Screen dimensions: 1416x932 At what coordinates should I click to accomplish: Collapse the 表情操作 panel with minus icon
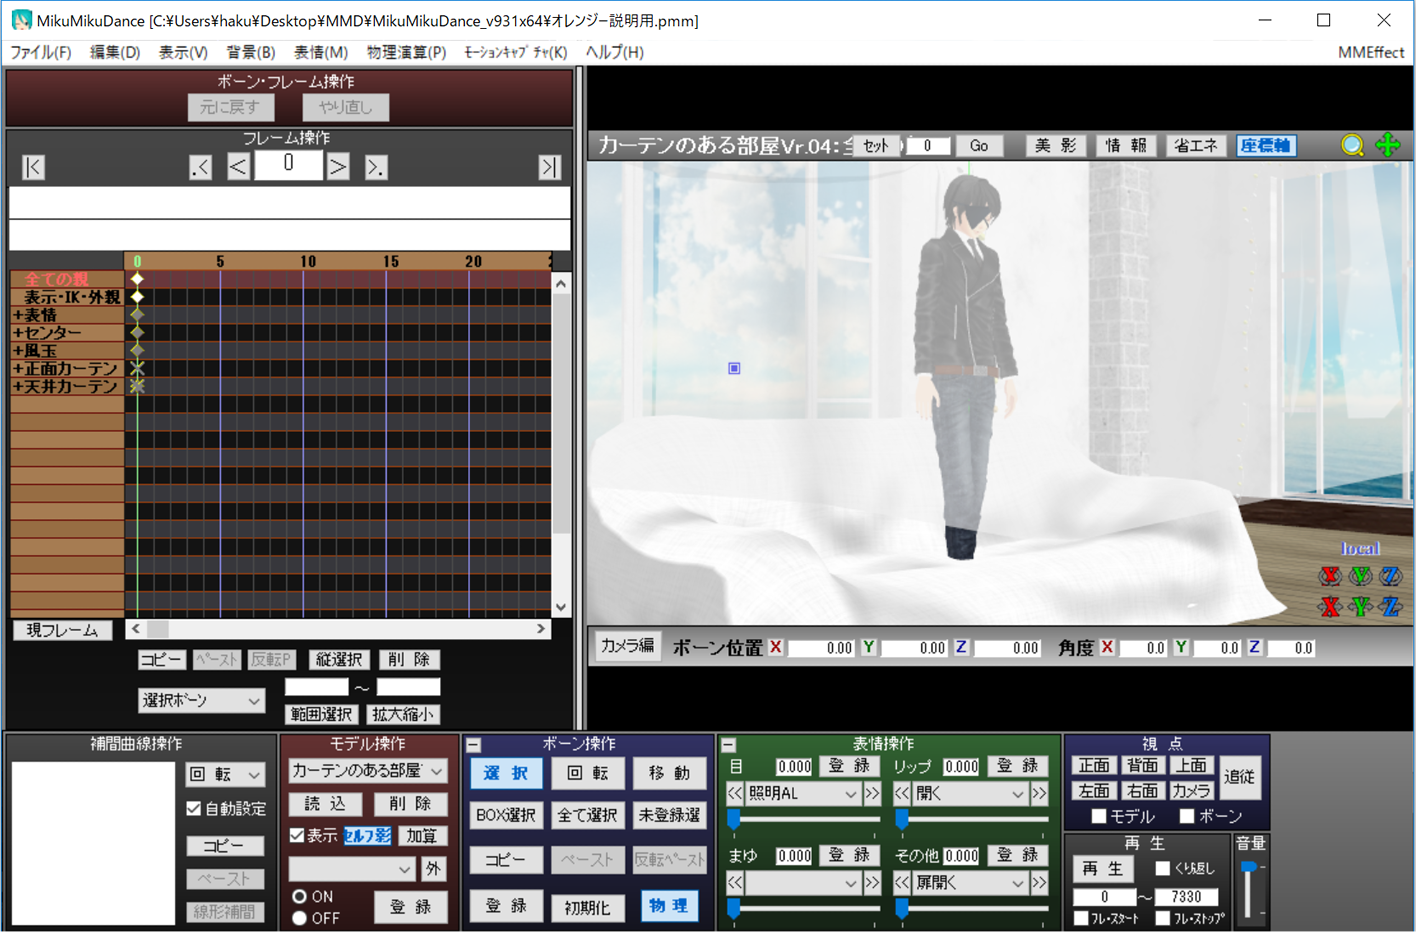(x=729, y=745)
